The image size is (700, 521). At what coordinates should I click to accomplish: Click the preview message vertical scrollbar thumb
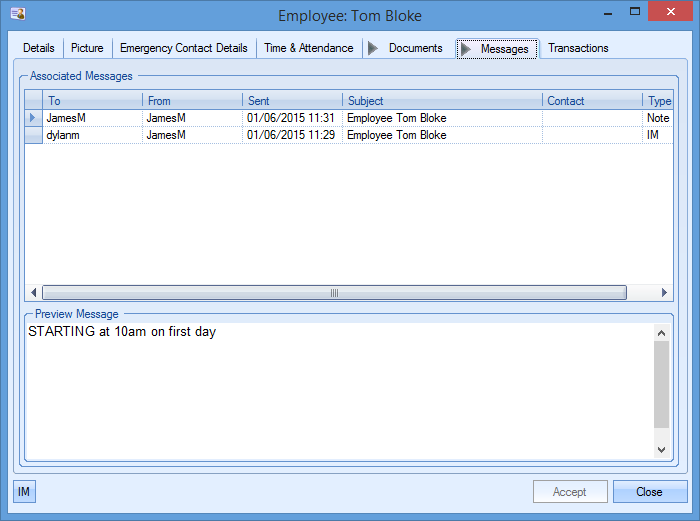(x=661, y=385)
